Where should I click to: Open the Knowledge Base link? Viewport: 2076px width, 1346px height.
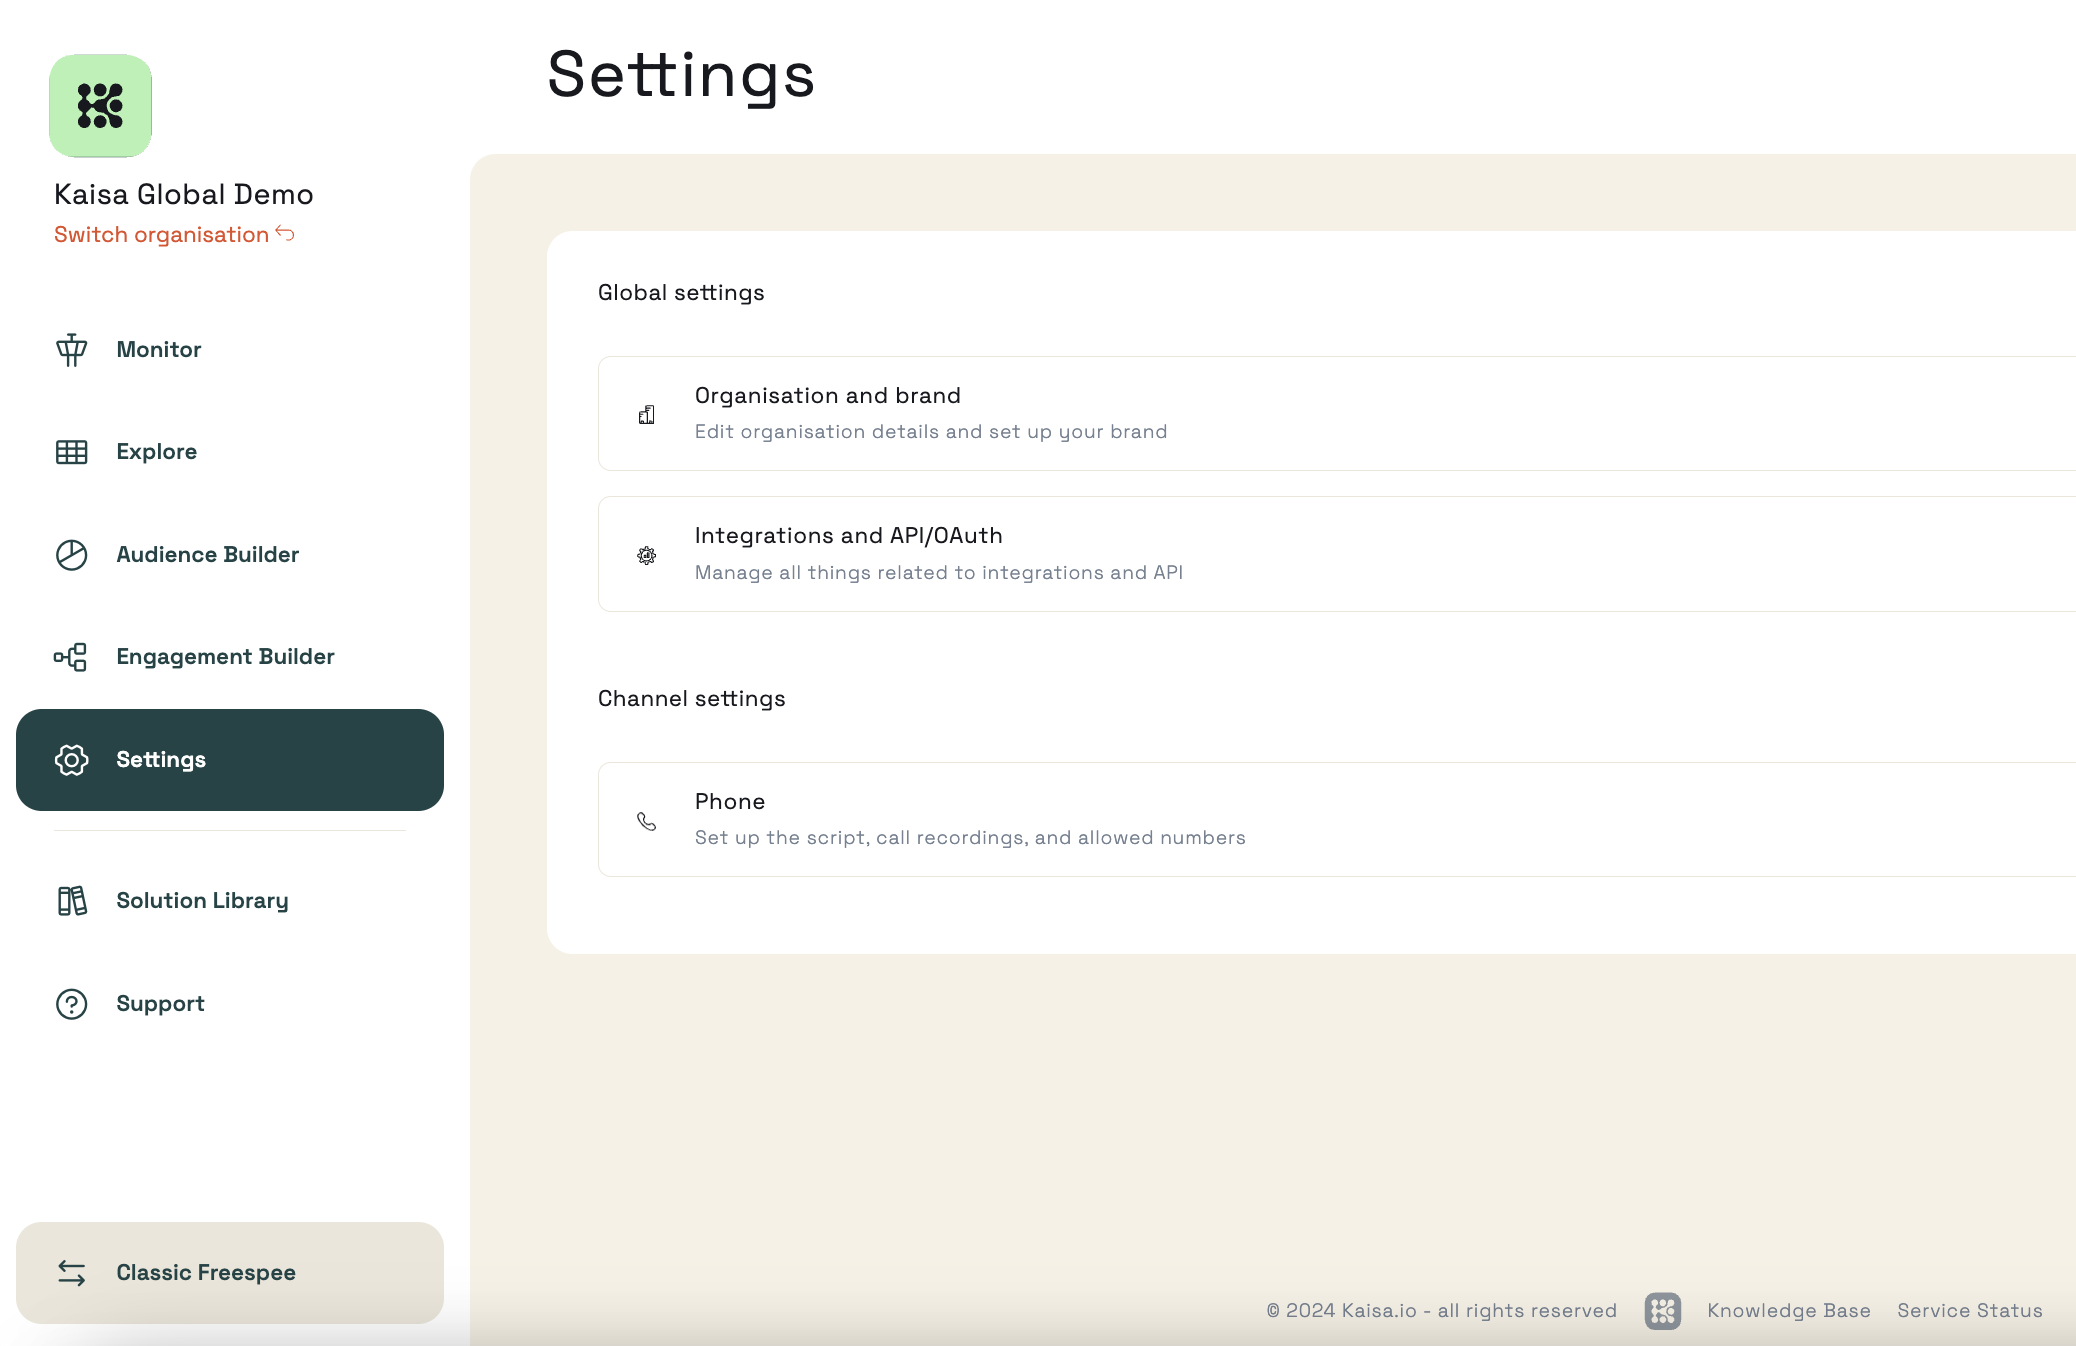[x=1789, y=1311]
